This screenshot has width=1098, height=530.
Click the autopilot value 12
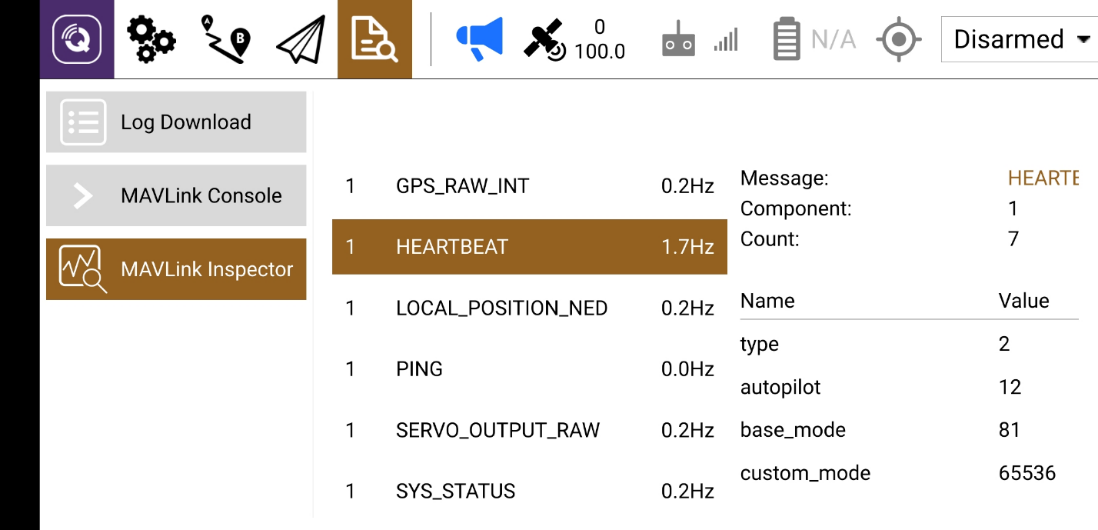click(1010, 386)
